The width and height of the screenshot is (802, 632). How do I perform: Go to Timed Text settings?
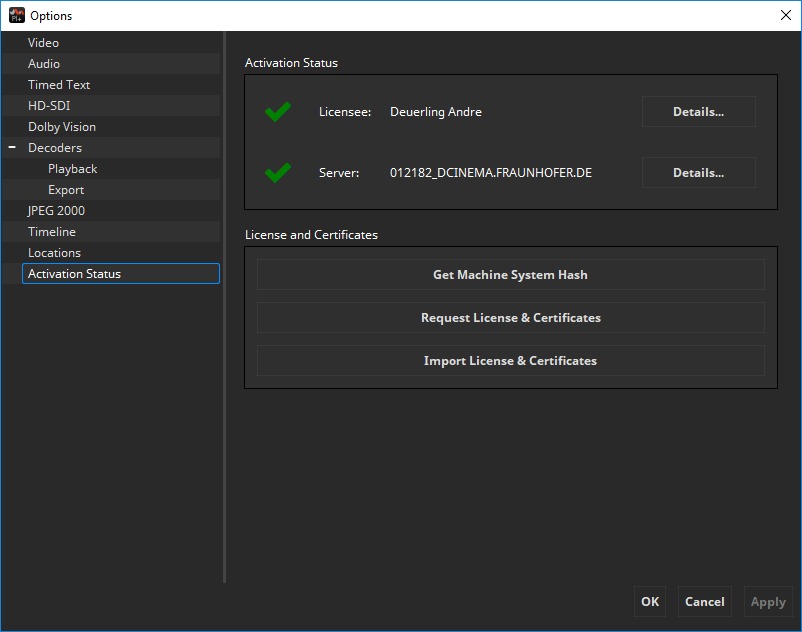tap(59, 85)
